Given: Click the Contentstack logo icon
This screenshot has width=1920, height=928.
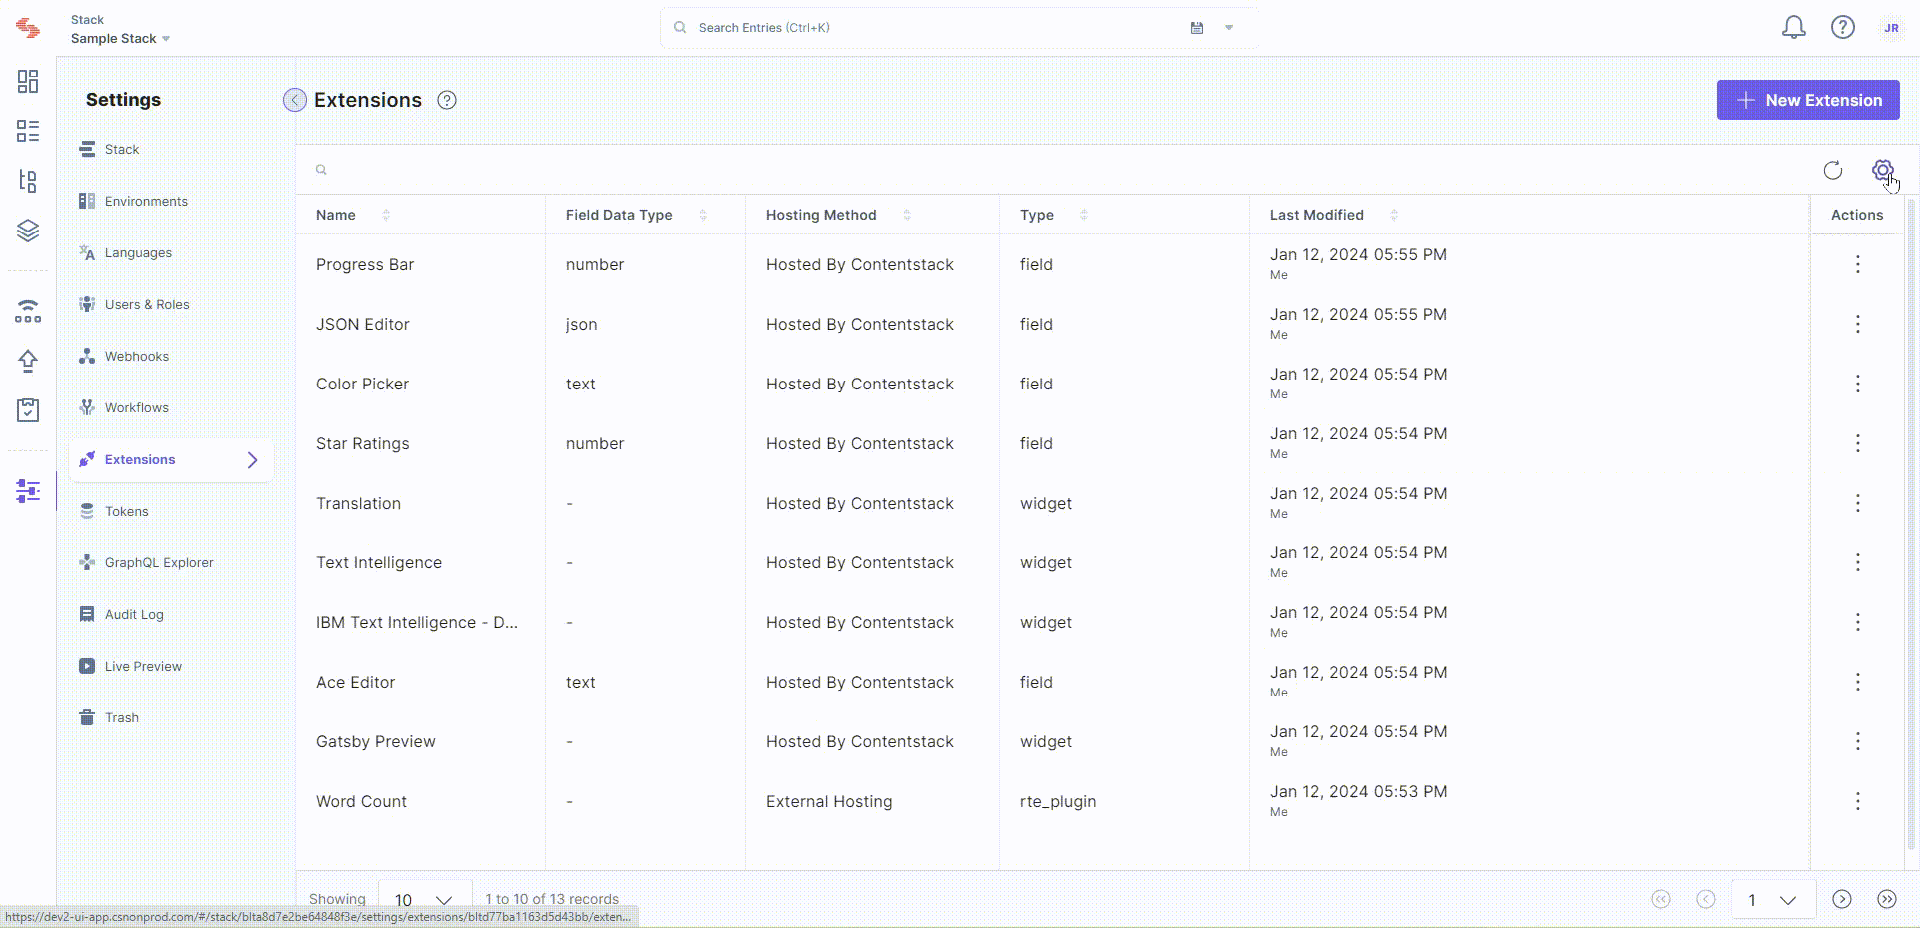Looking at the screenshot, I should pyautogui.click(x=28, y=28).
